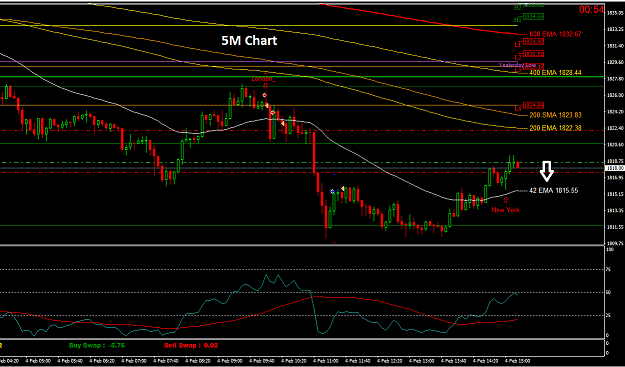
Task: Click the L2 pivot price box
Action: 534,54
